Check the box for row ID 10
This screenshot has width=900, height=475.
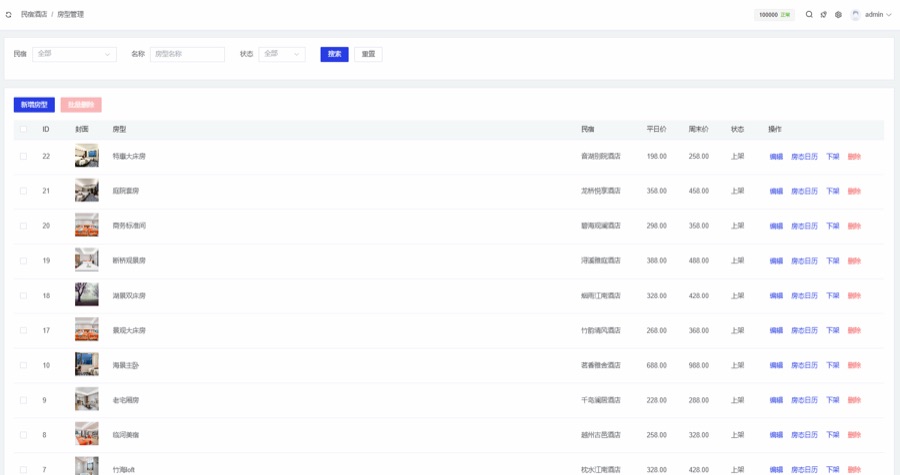[23, 365]
